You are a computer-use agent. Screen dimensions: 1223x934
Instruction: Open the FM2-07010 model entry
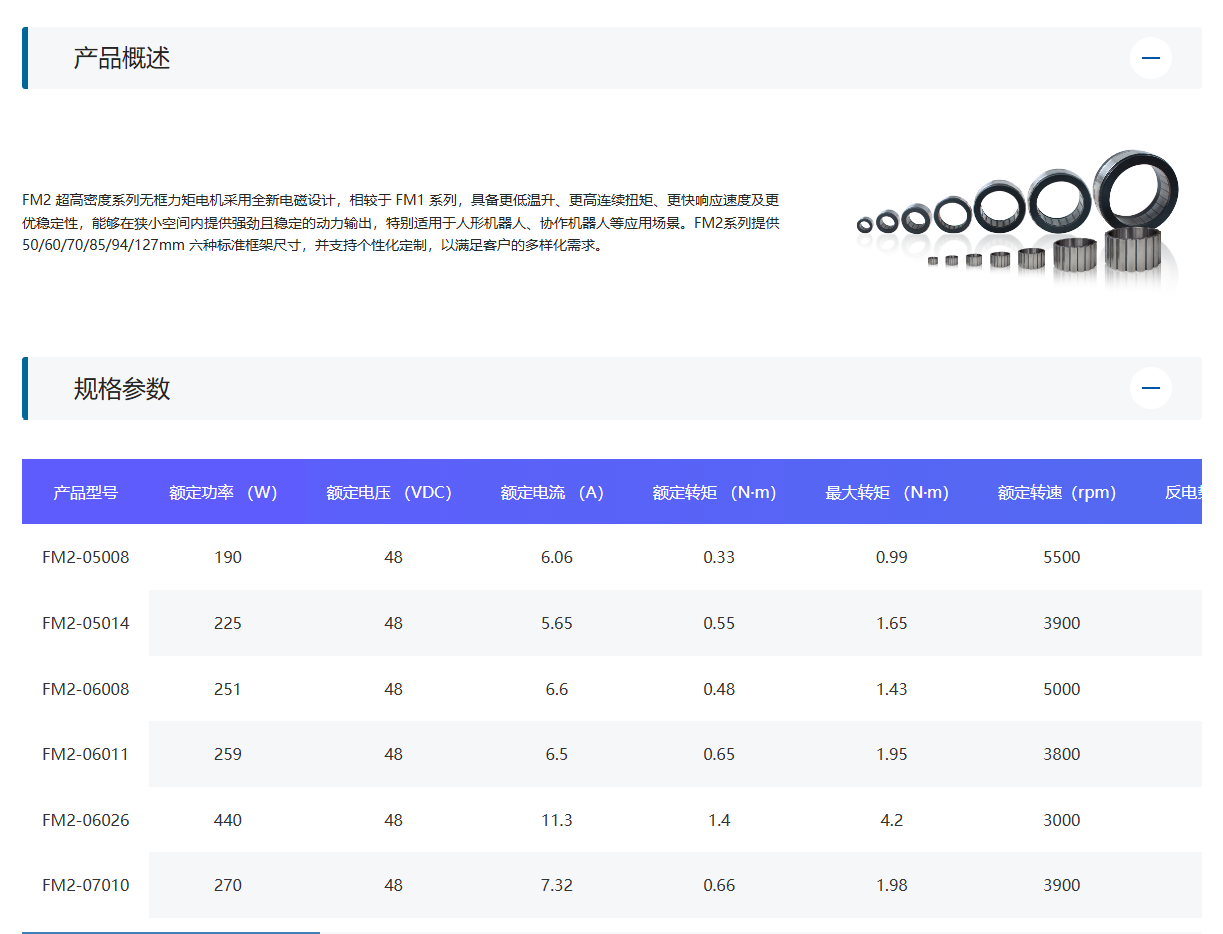tap(85, 885)
